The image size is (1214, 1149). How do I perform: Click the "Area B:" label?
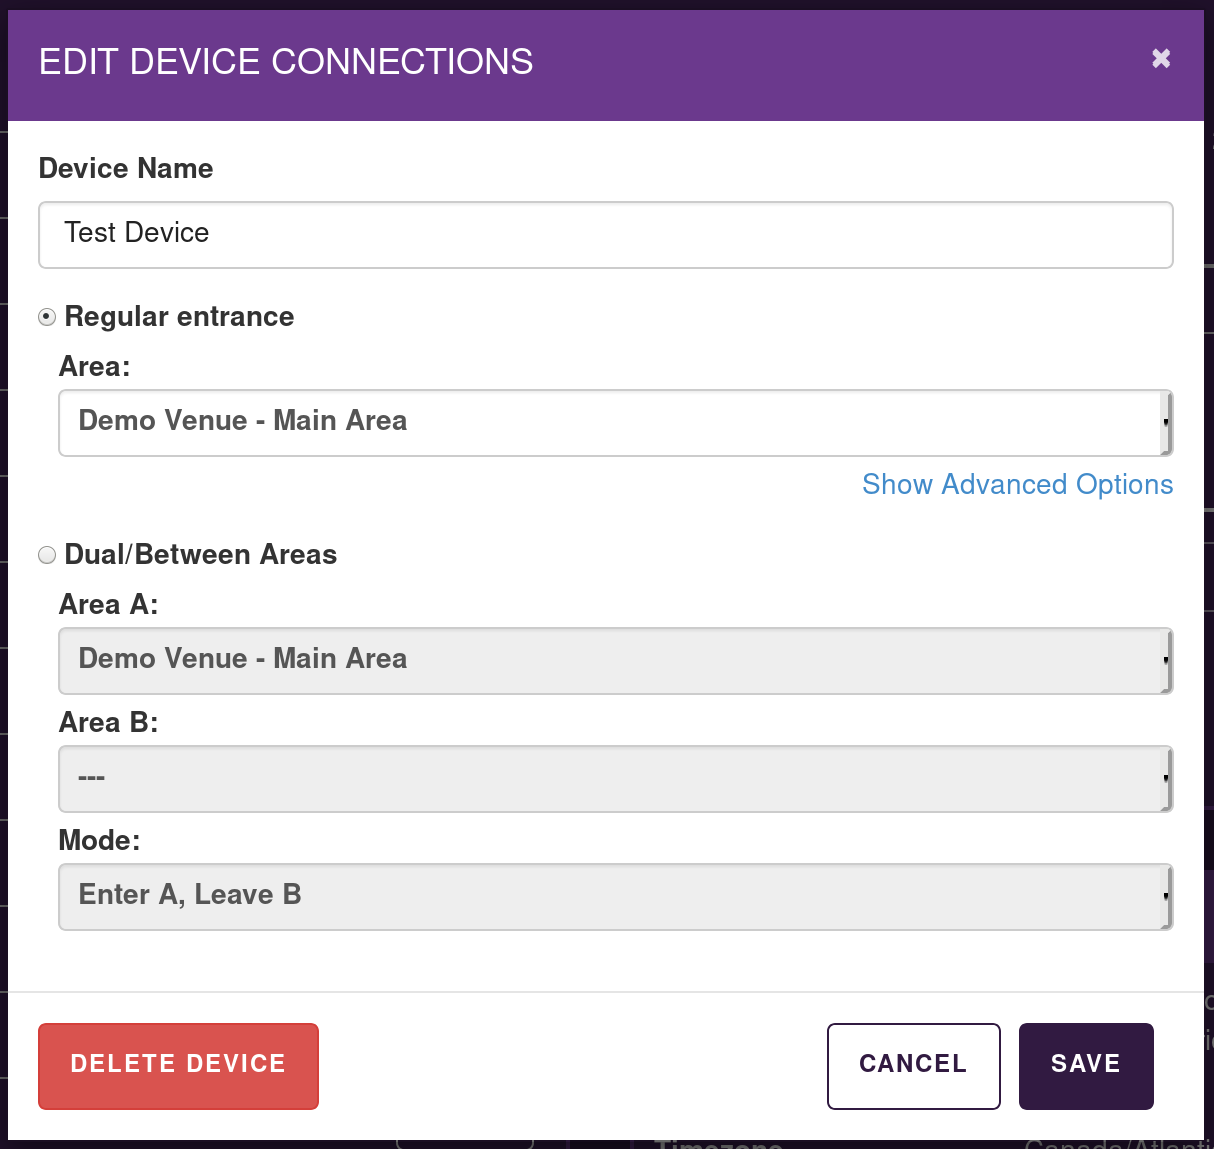[108, 723]
